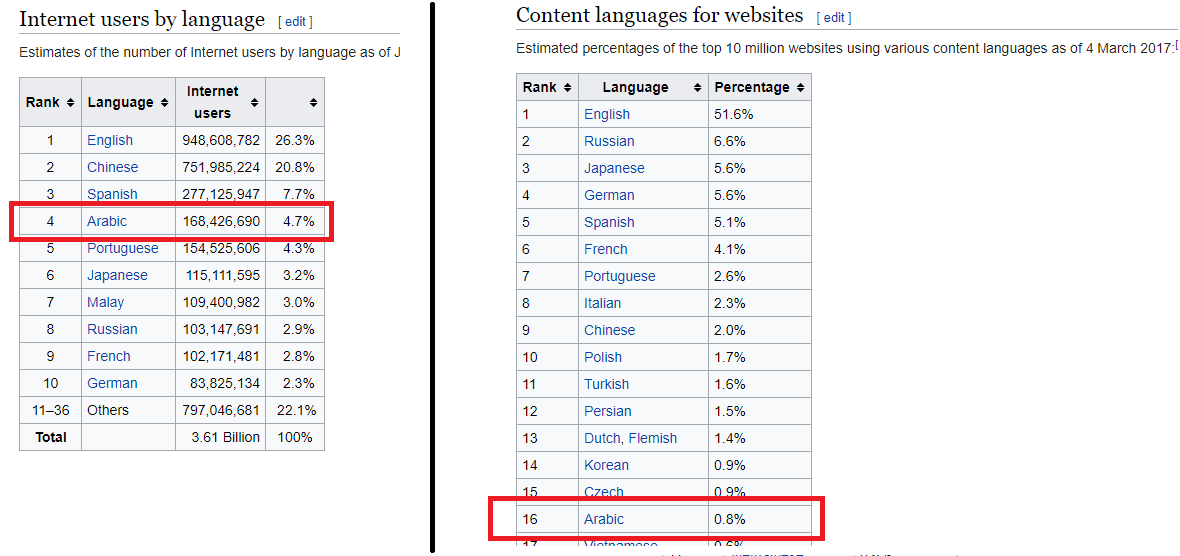The height and width of the screenshot is (556, 1180).
Task: Click Portuguese link in the left table
Action: pos(122,248)
